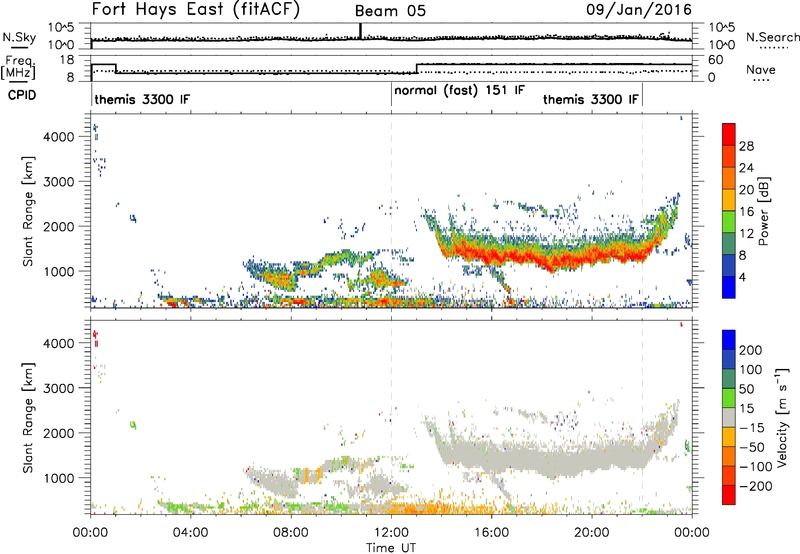Click the "-15" tick on Velocity scale
The image size is (800, 554).
point(752,428)
